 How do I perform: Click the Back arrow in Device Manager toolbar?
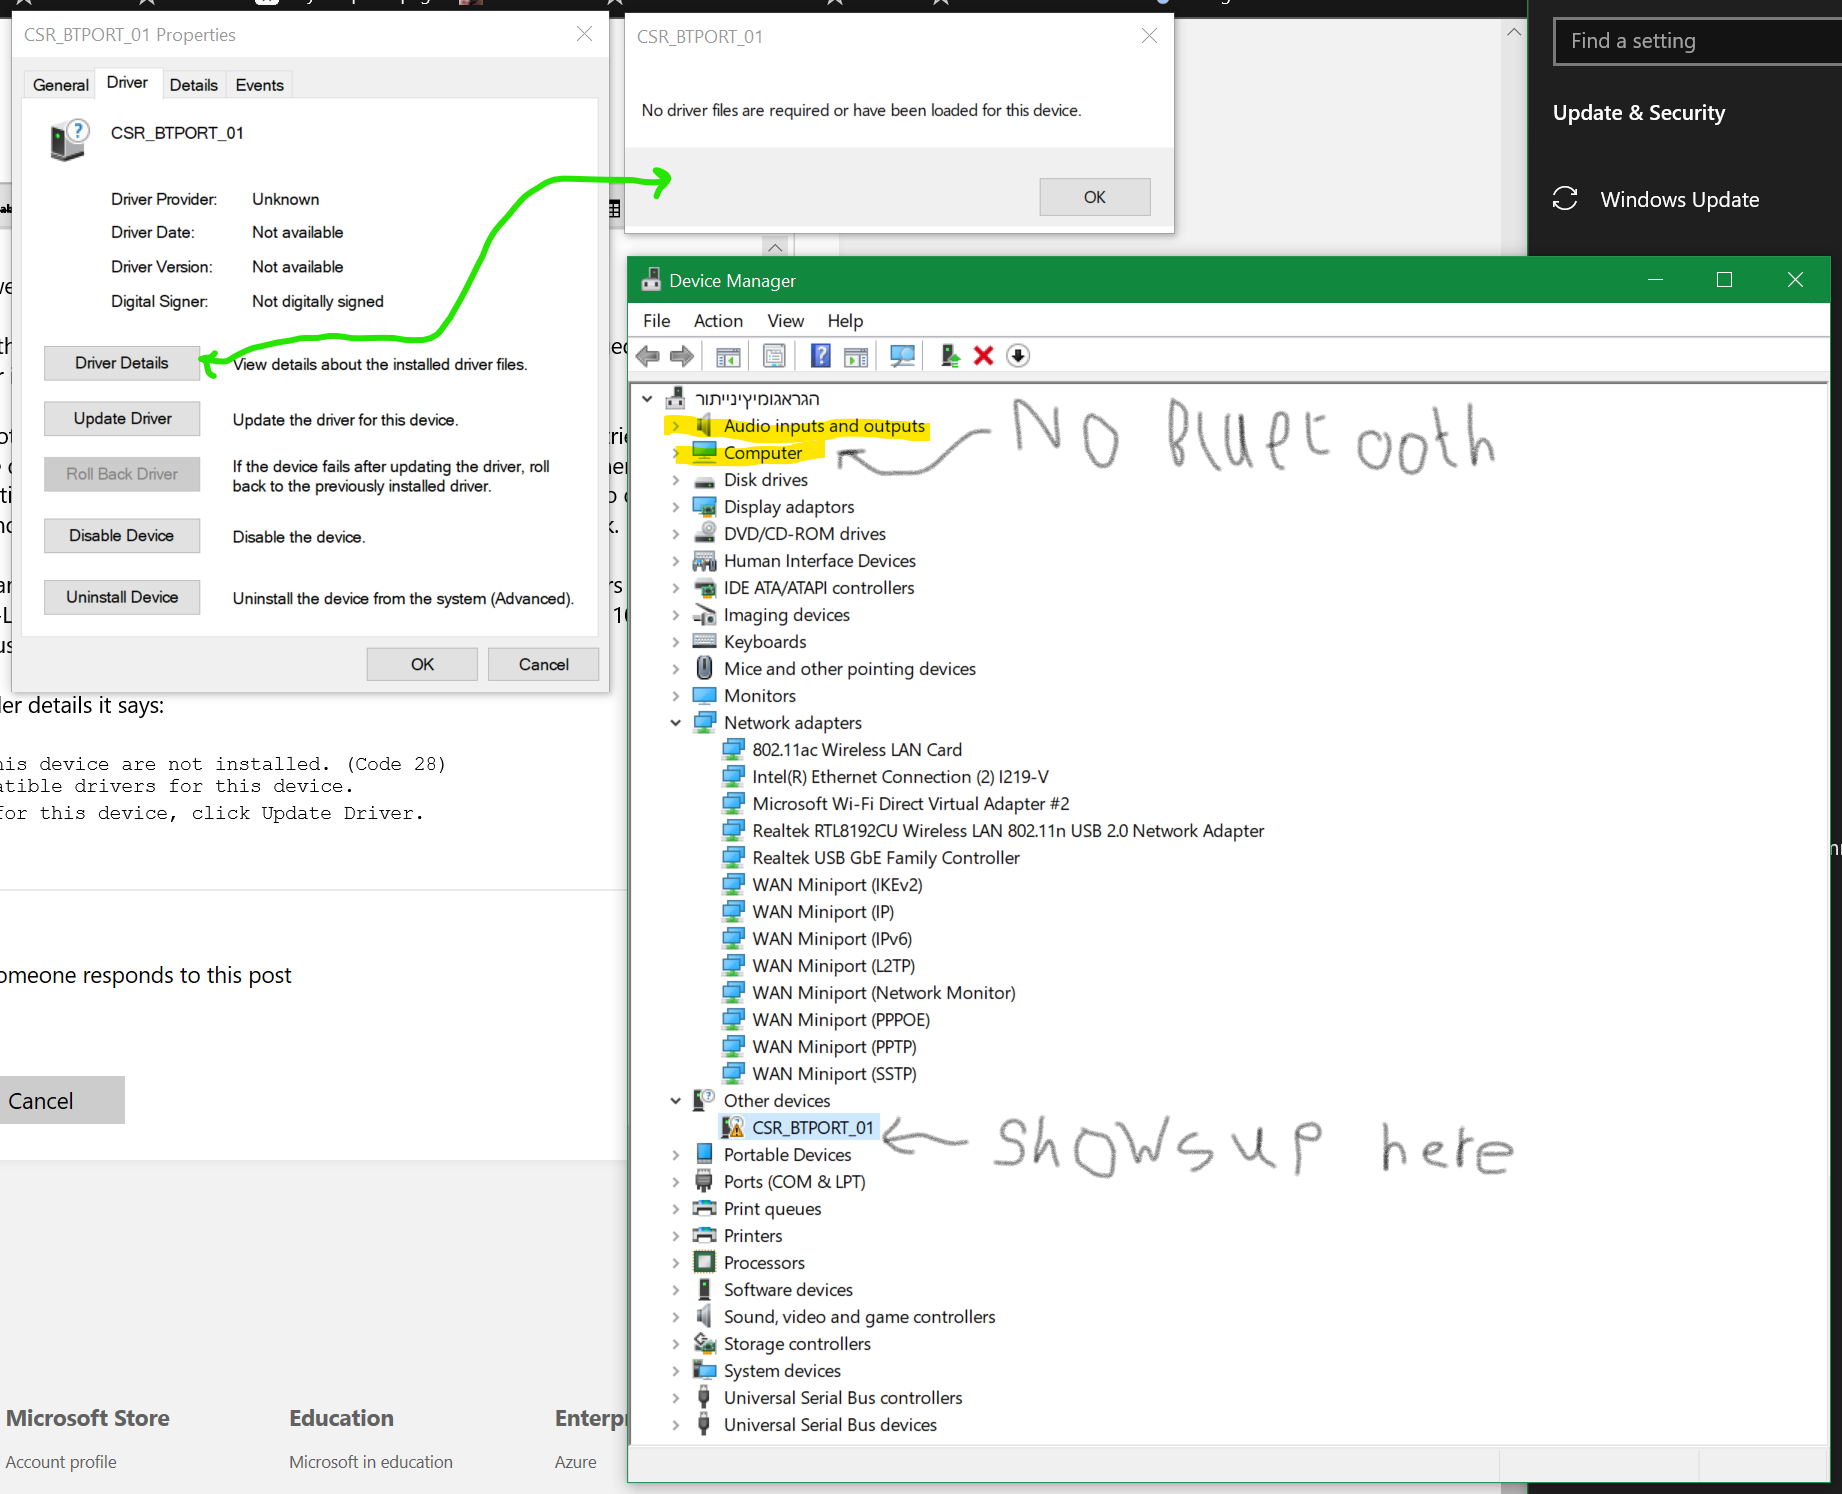click(x=648, y=356)
